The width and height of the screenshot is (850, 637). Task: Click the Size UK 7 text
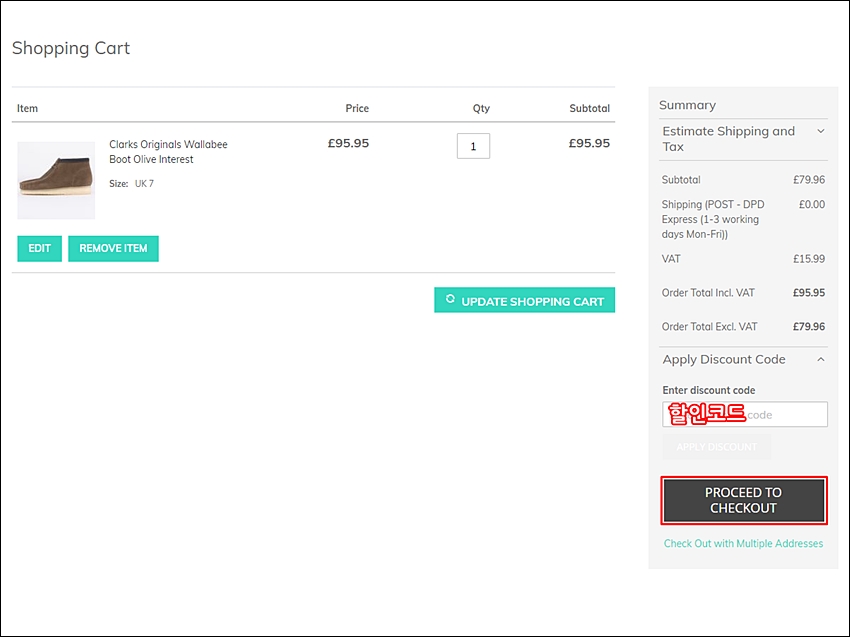pyautogui.click(x=132, y=184)
